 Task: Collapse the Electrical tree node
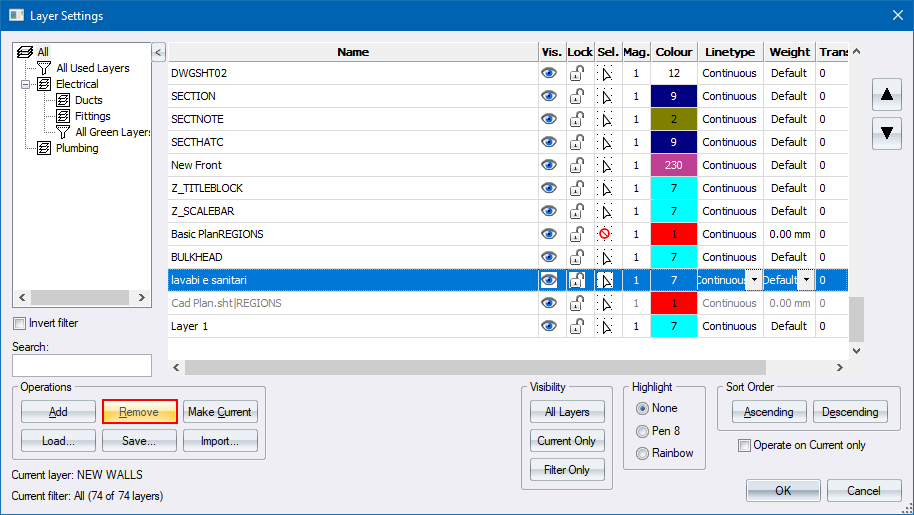click(x=25, y=84)
